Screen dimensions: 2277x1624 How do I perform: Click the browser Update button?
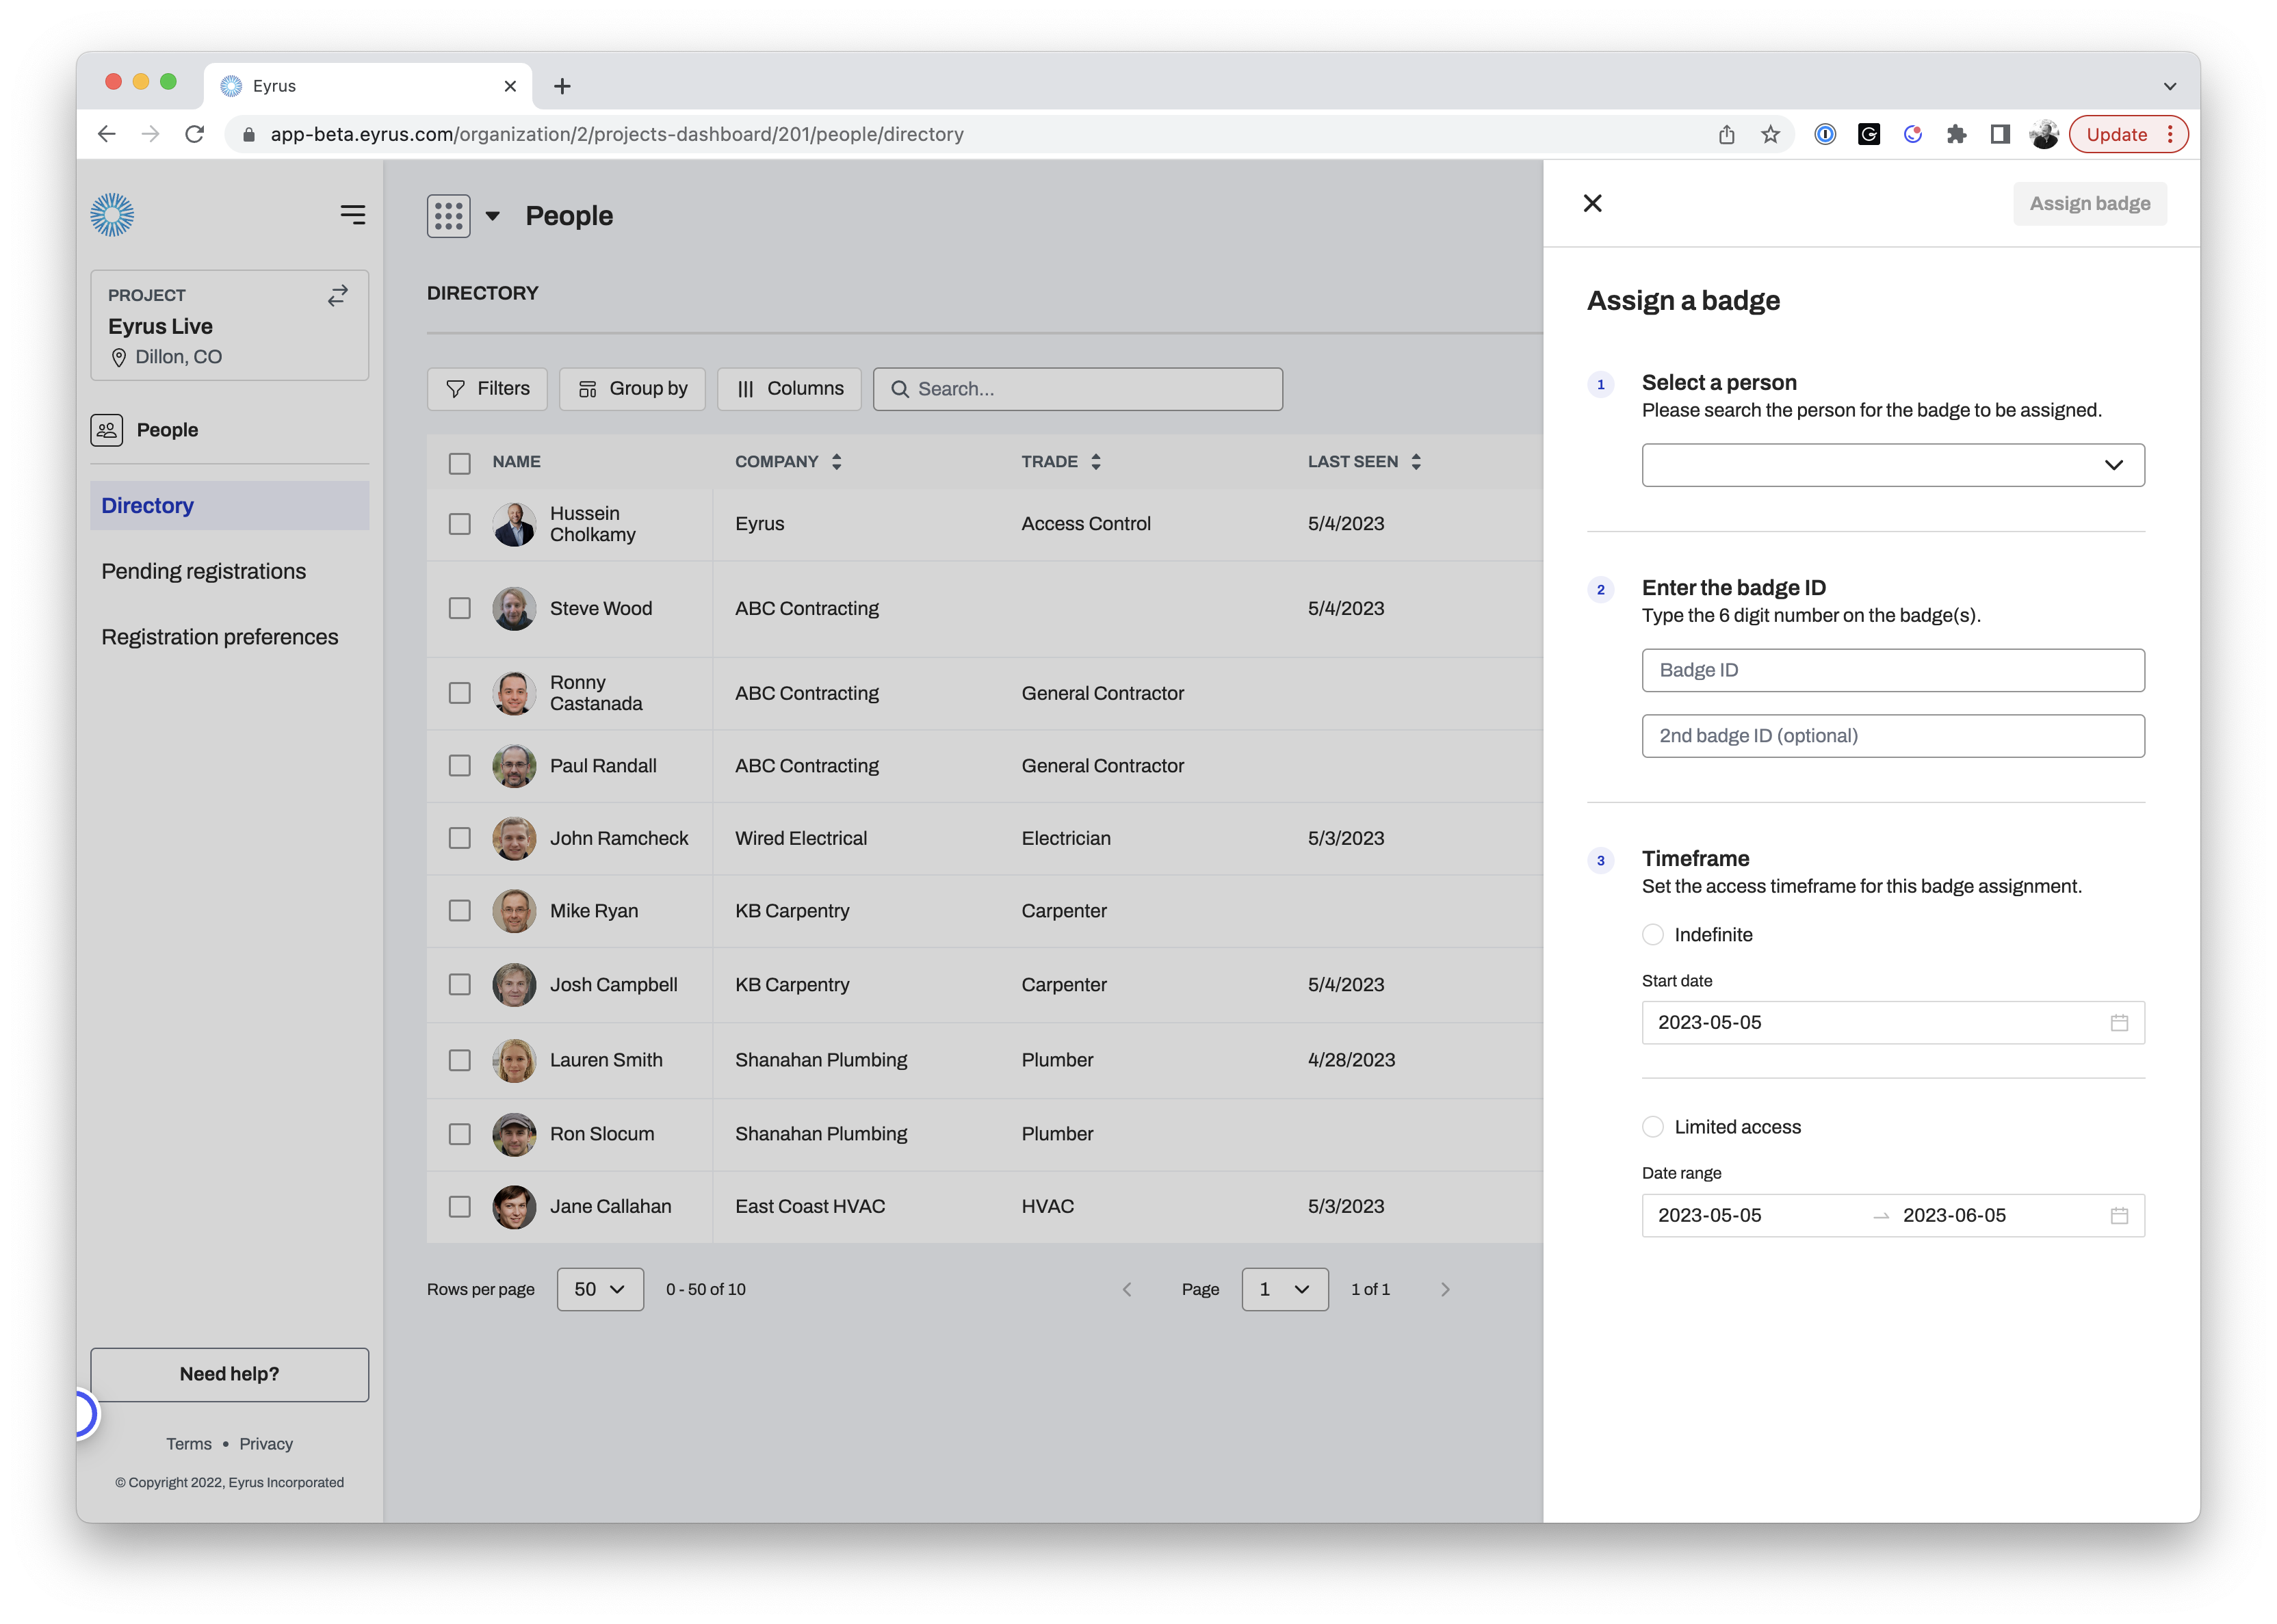tap(2117, 134)
